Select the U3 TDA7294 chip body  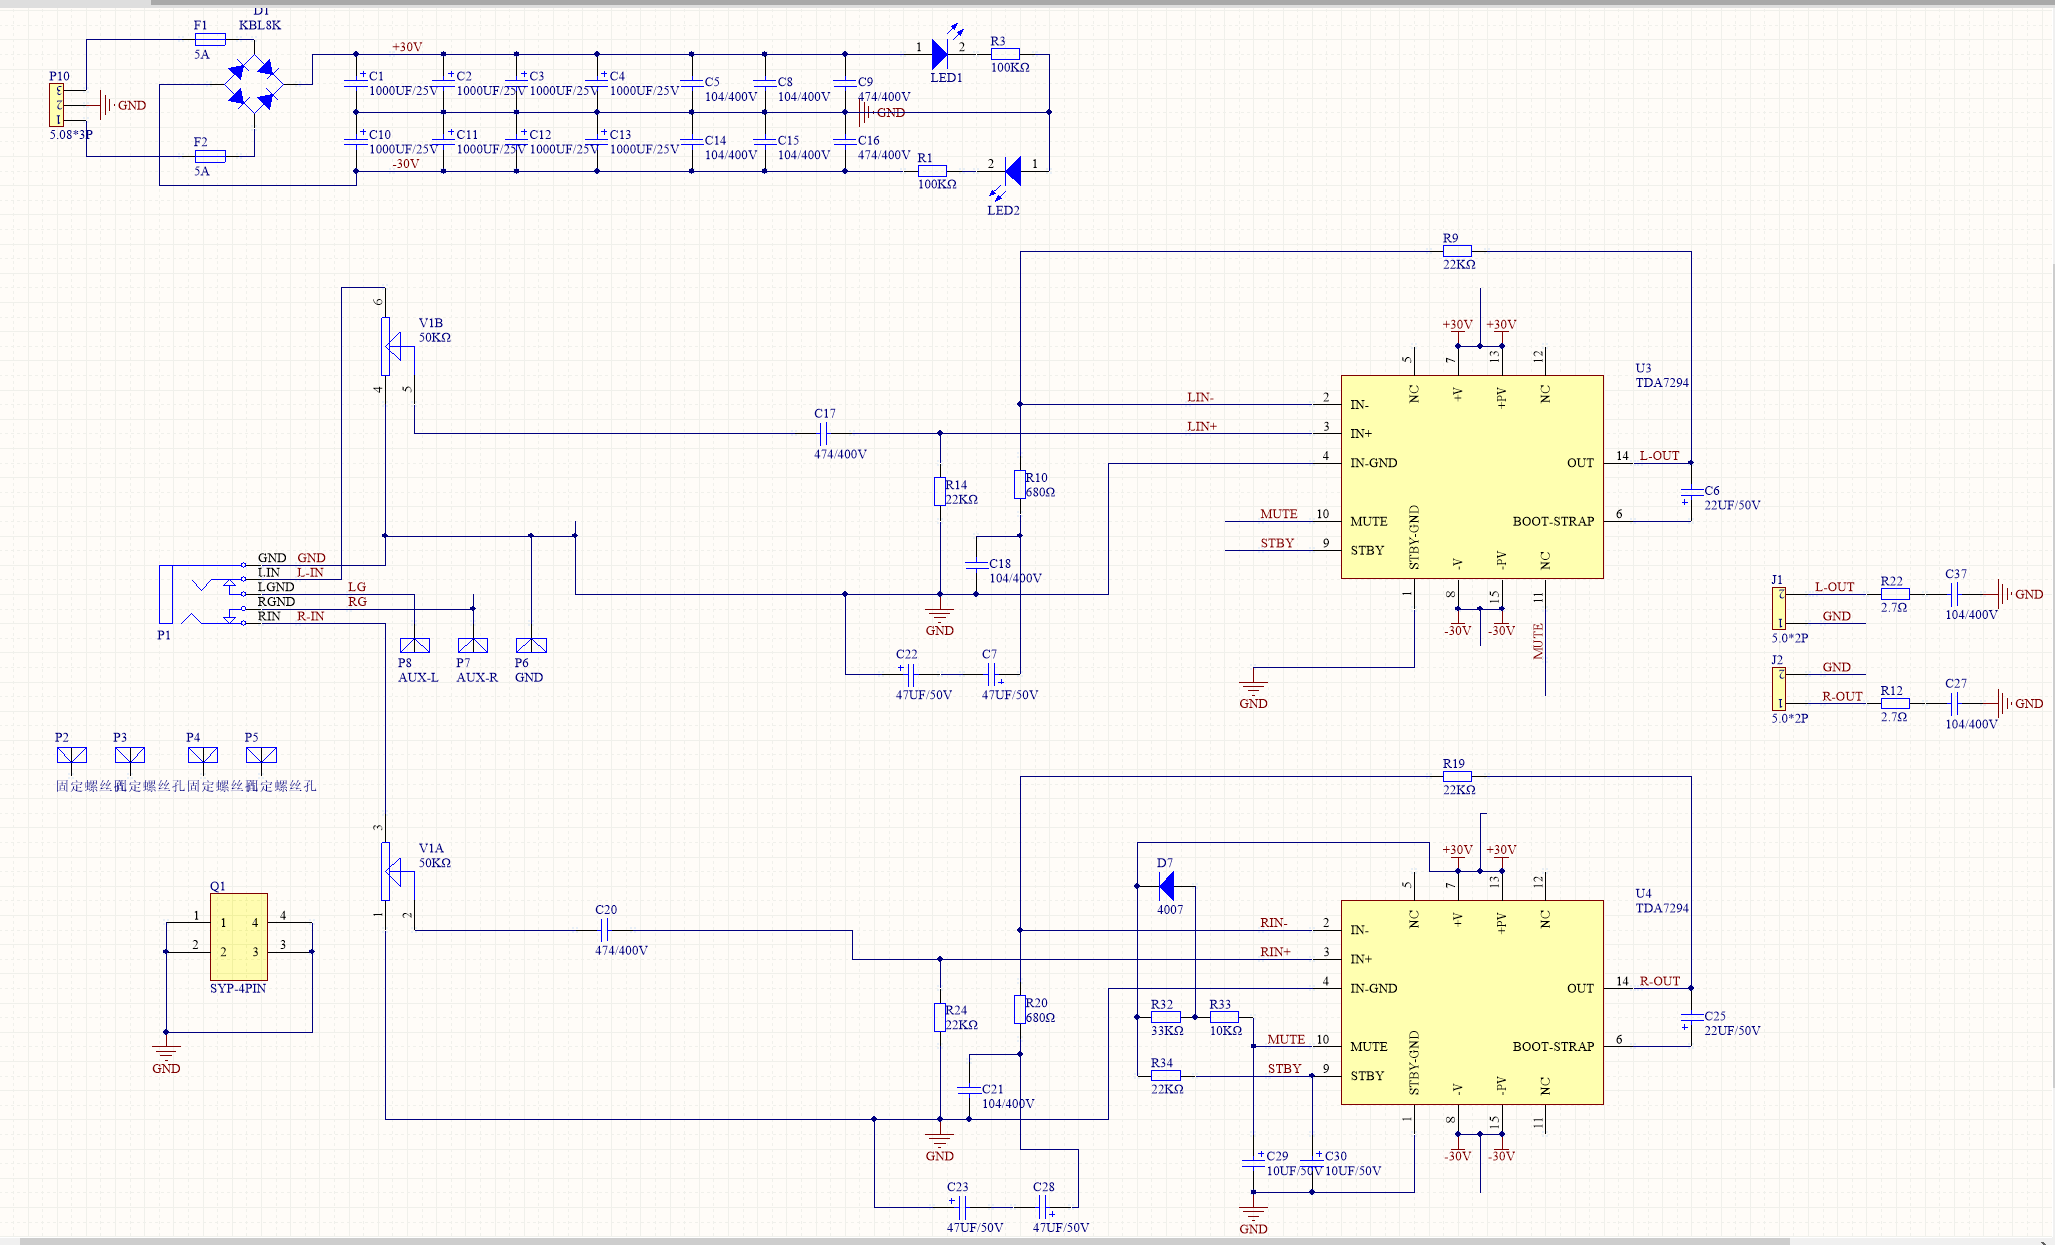(1471, 477)
